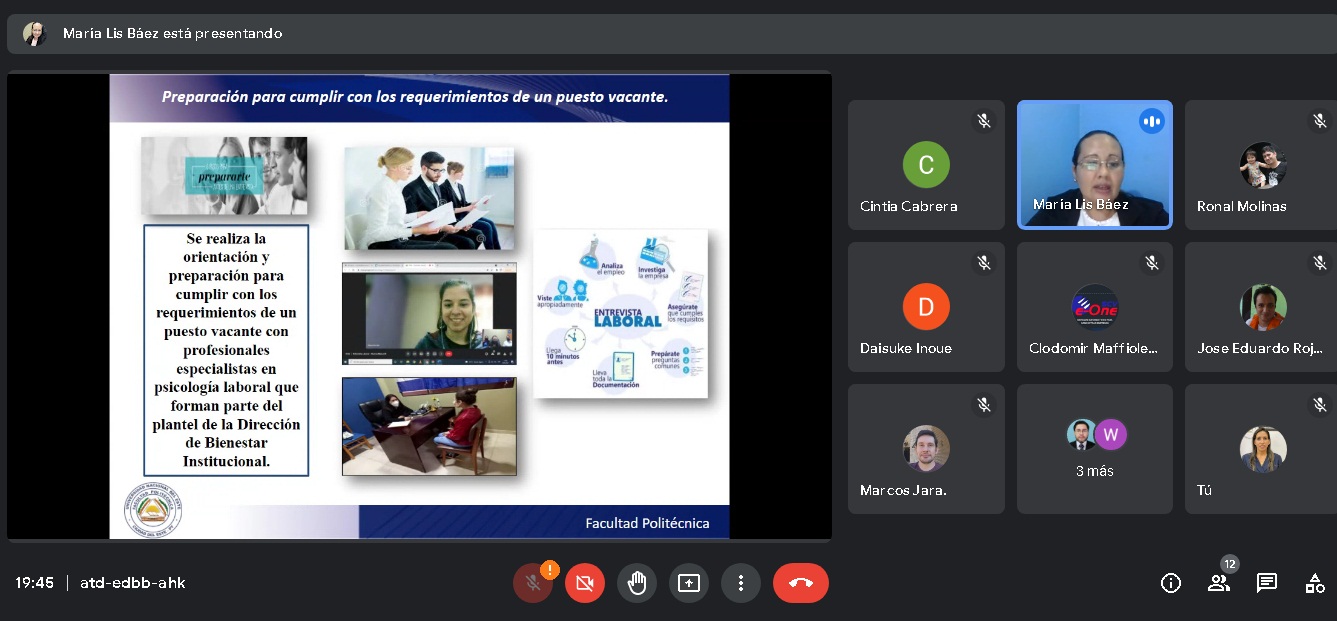Viewport: 1337px width, 621px height.
Task: Click the Clodomir Maffiole... tile
Action: (x=1094, y=307)
